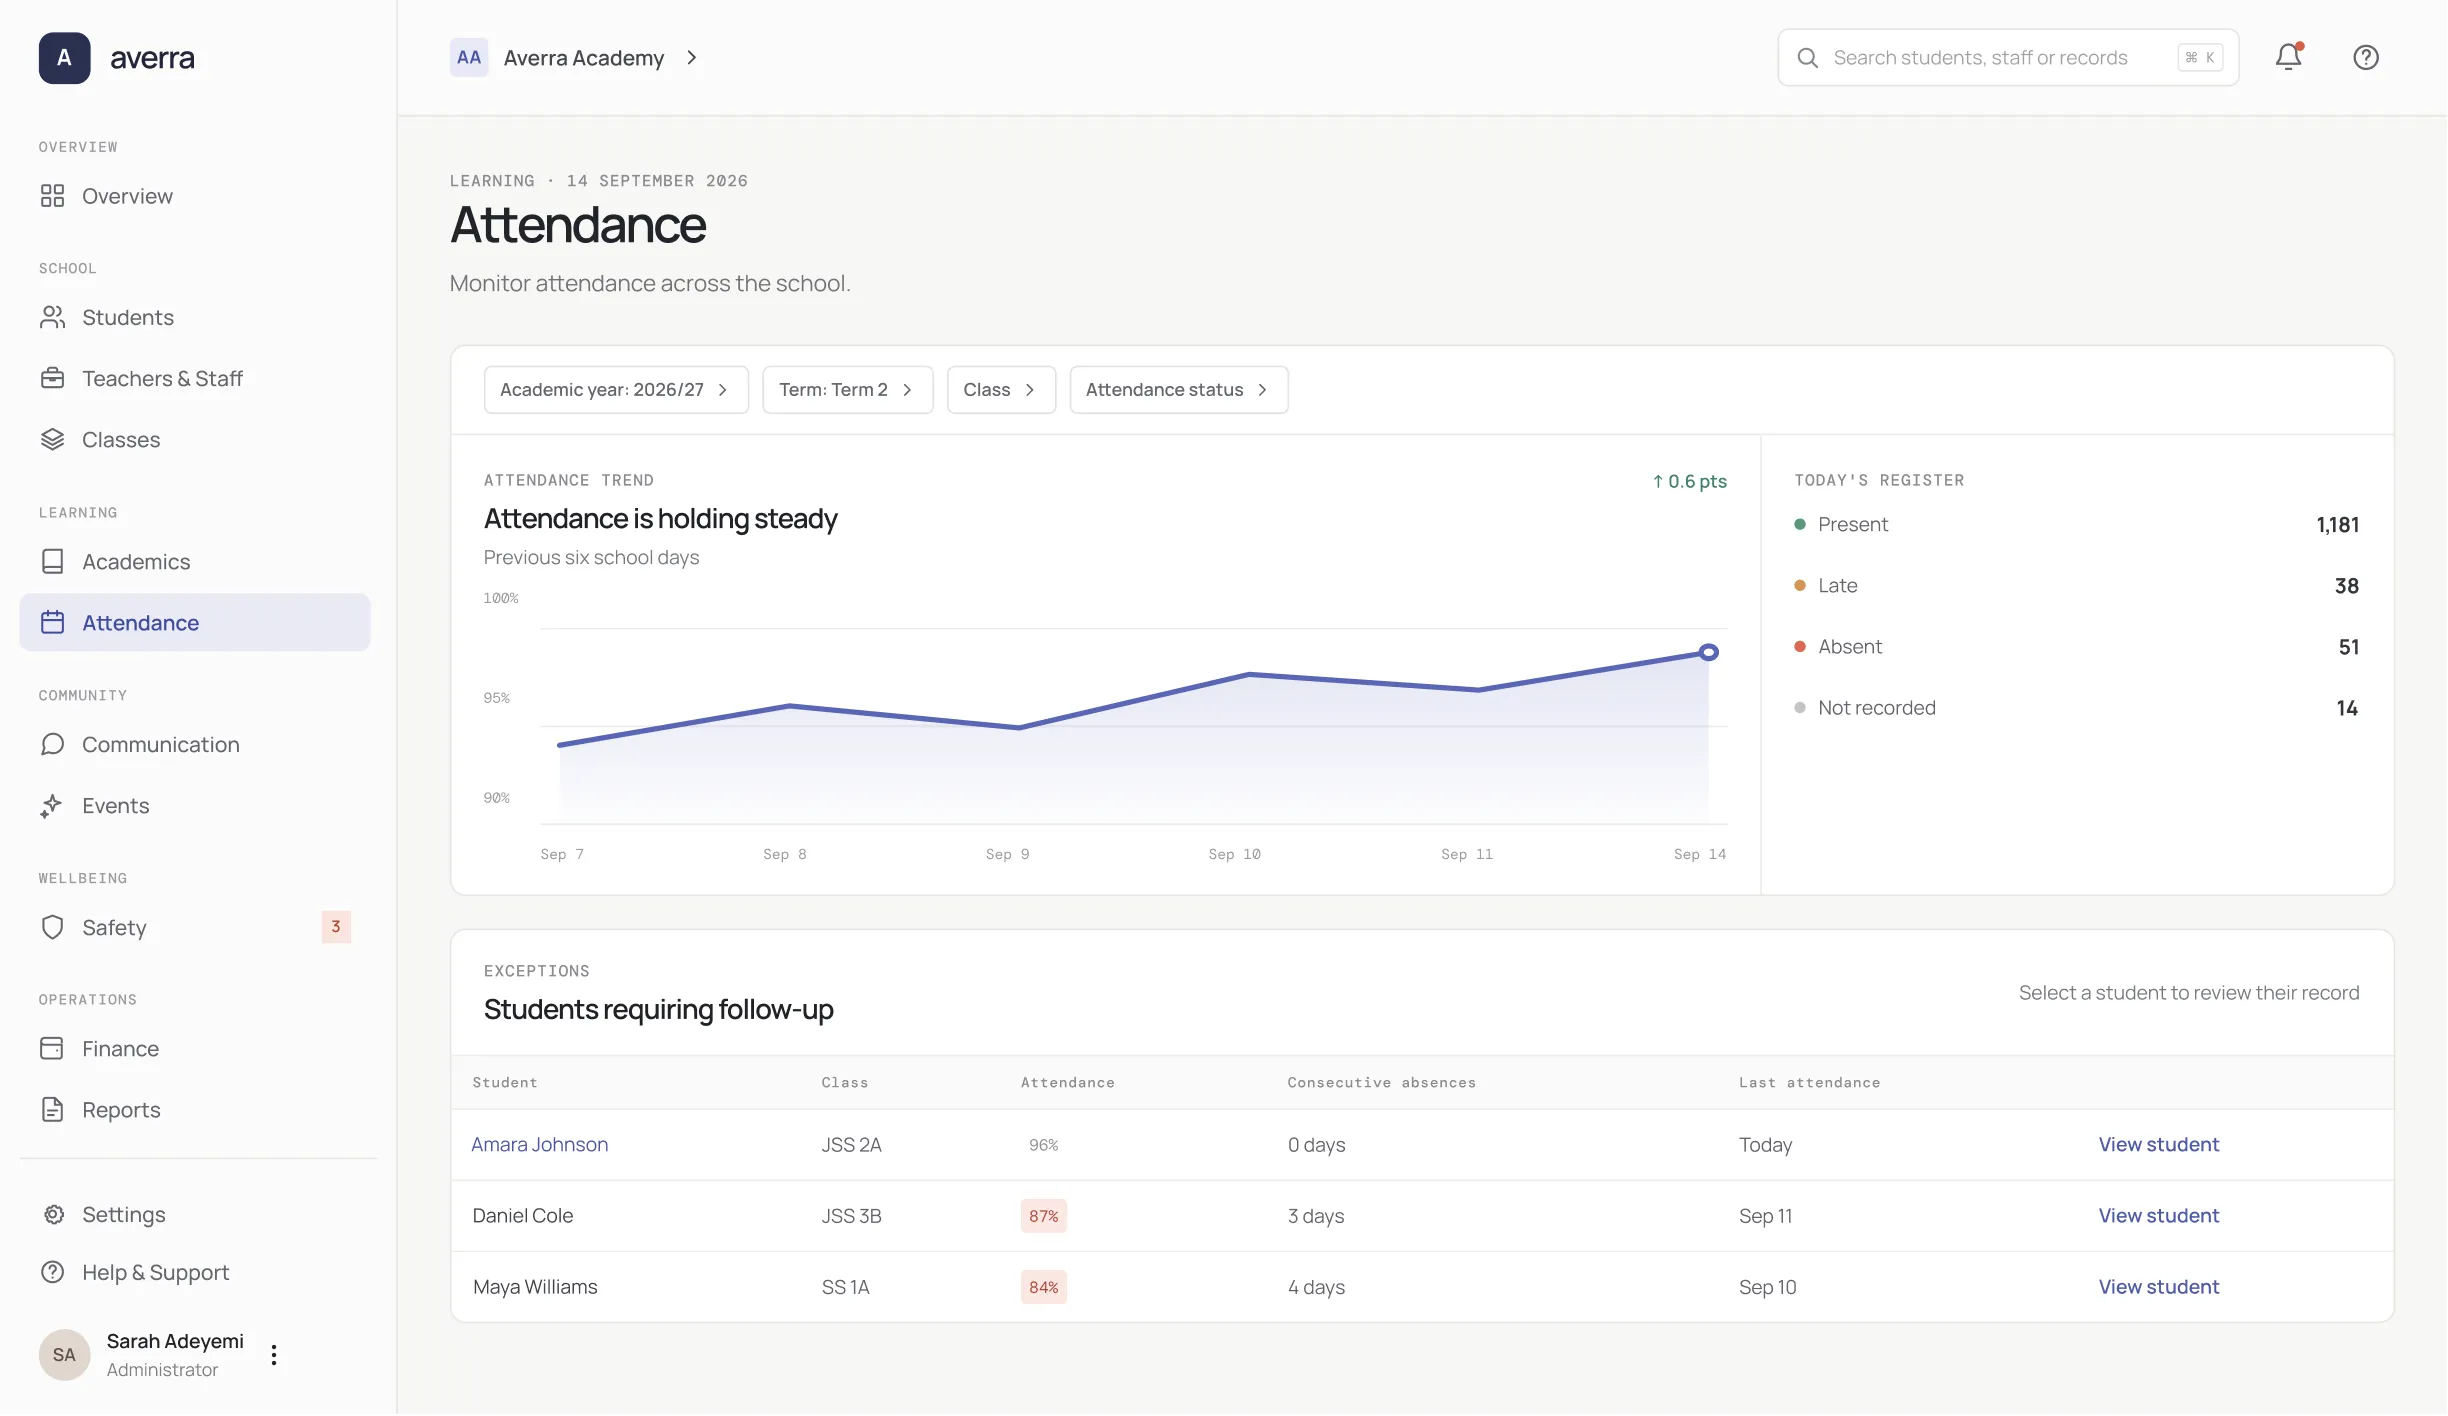
Task: Select the Maya Williams row name
Action: pos(535,1286)
